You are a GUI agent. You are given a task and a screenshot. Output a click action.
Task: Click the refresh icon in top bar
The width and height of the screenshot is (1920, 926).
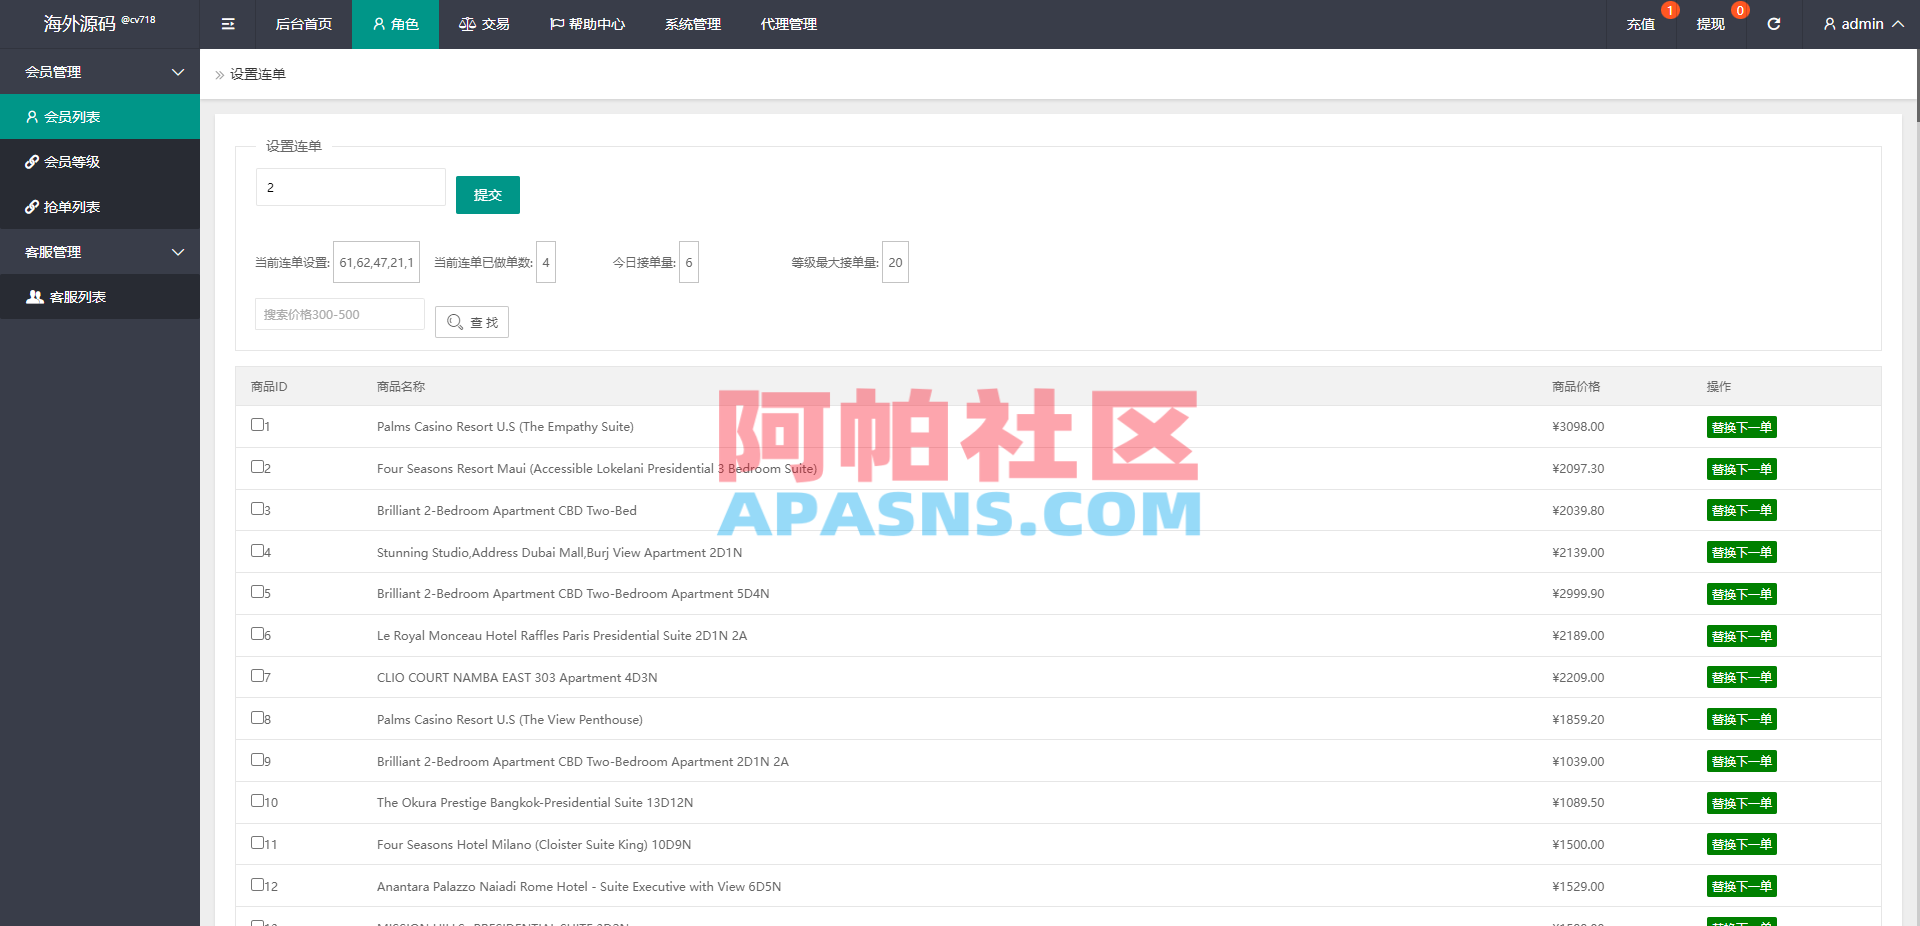click(1774, 24)
